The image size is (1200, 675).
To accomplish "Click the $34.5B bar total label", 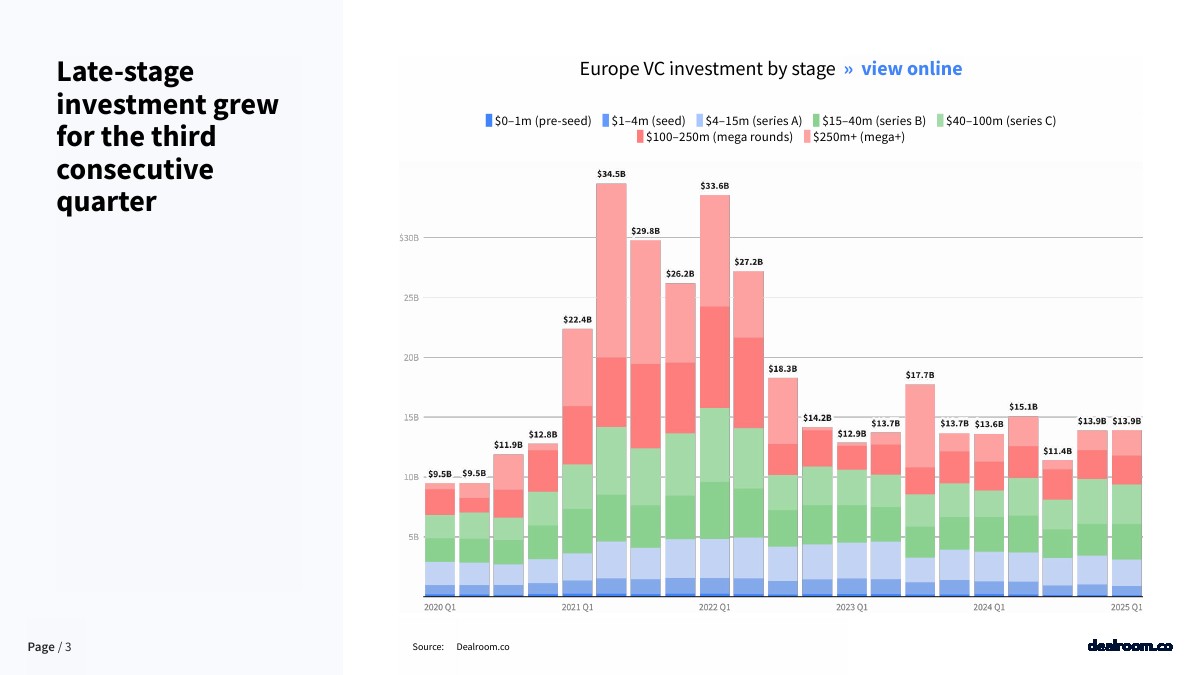I will [611, 174].
